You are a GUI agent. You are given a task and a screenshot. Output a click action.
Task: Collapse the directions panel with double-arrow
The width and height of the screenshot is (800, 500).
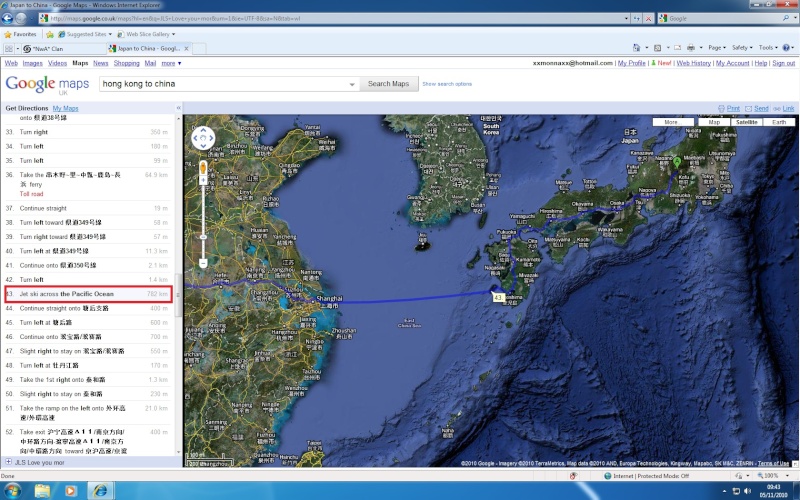click(x=178, y=108)
